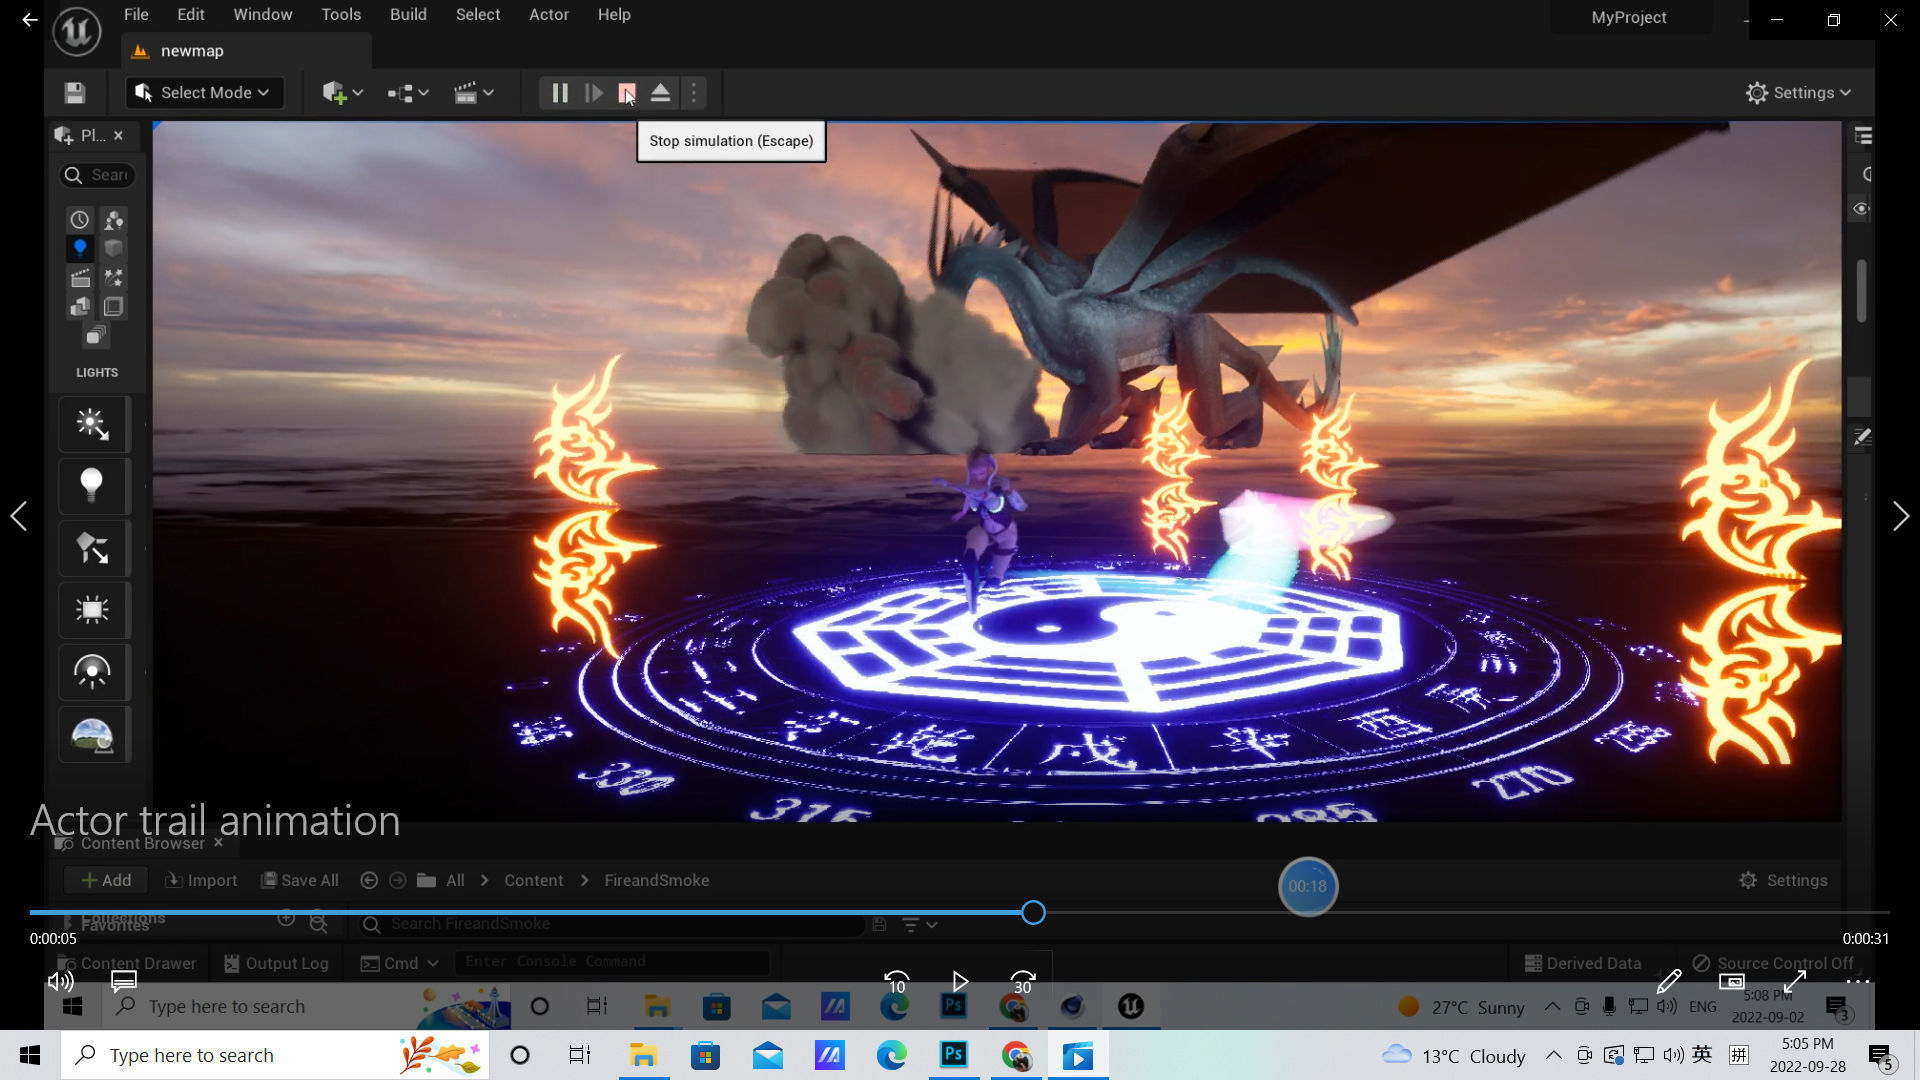This screenshot has width=1920, height=1080.
Task: Open Photoshop from outer taskbar
Action: 953,1055
